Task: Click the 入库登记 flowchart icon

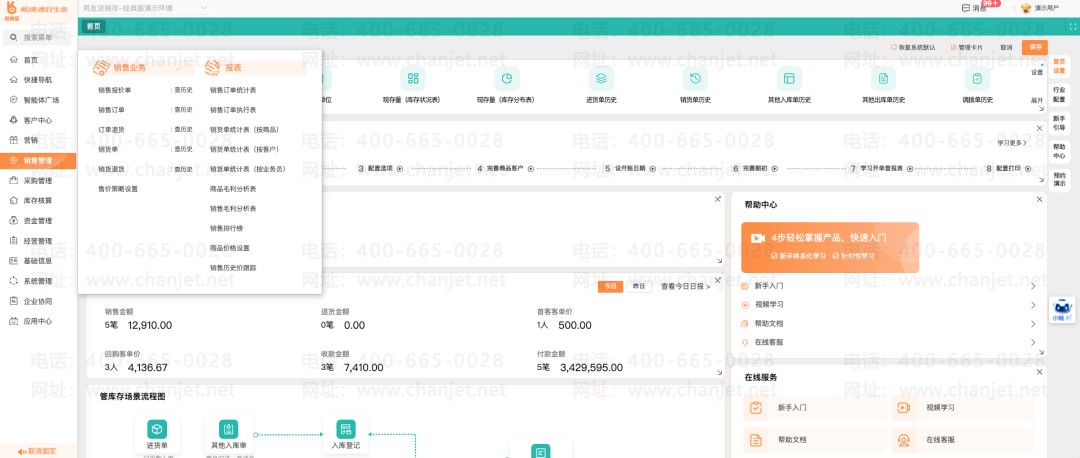Action: 346,429
